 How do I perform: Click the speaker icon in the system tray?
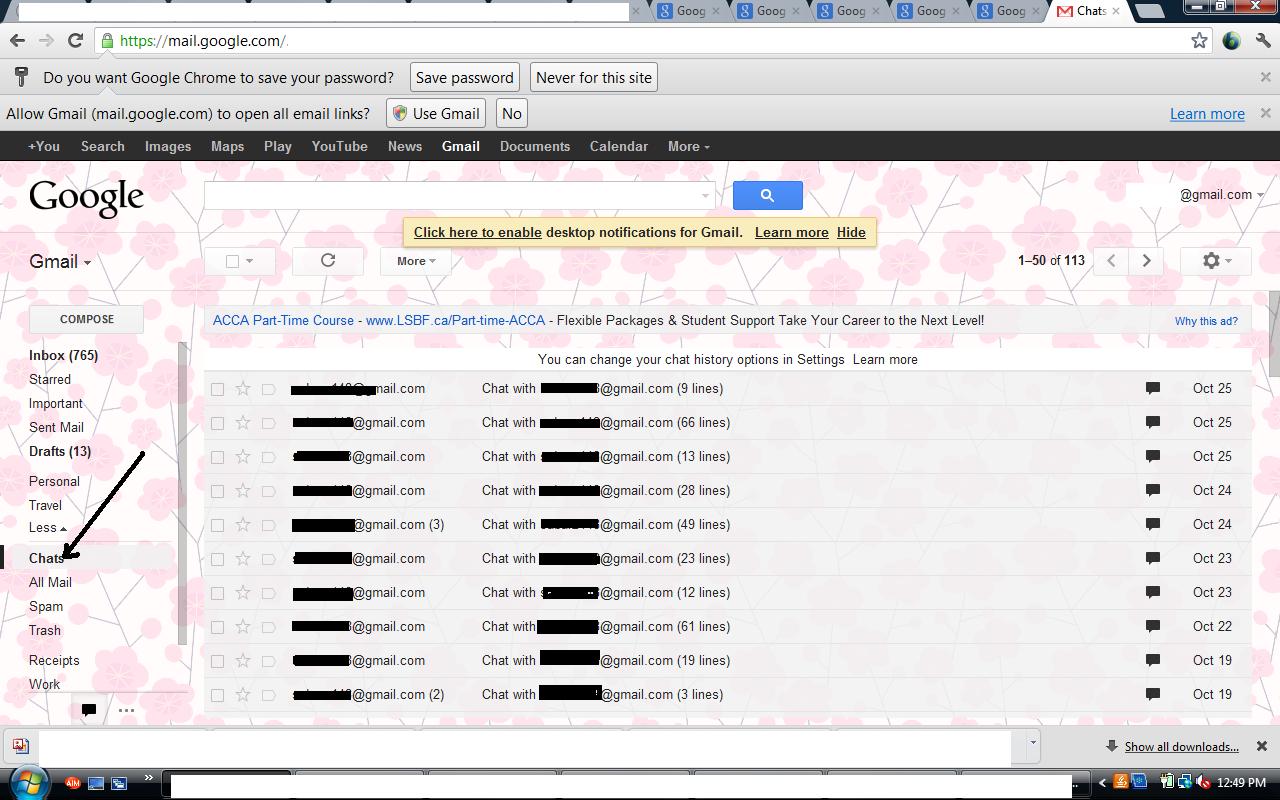click(1204, 782)
